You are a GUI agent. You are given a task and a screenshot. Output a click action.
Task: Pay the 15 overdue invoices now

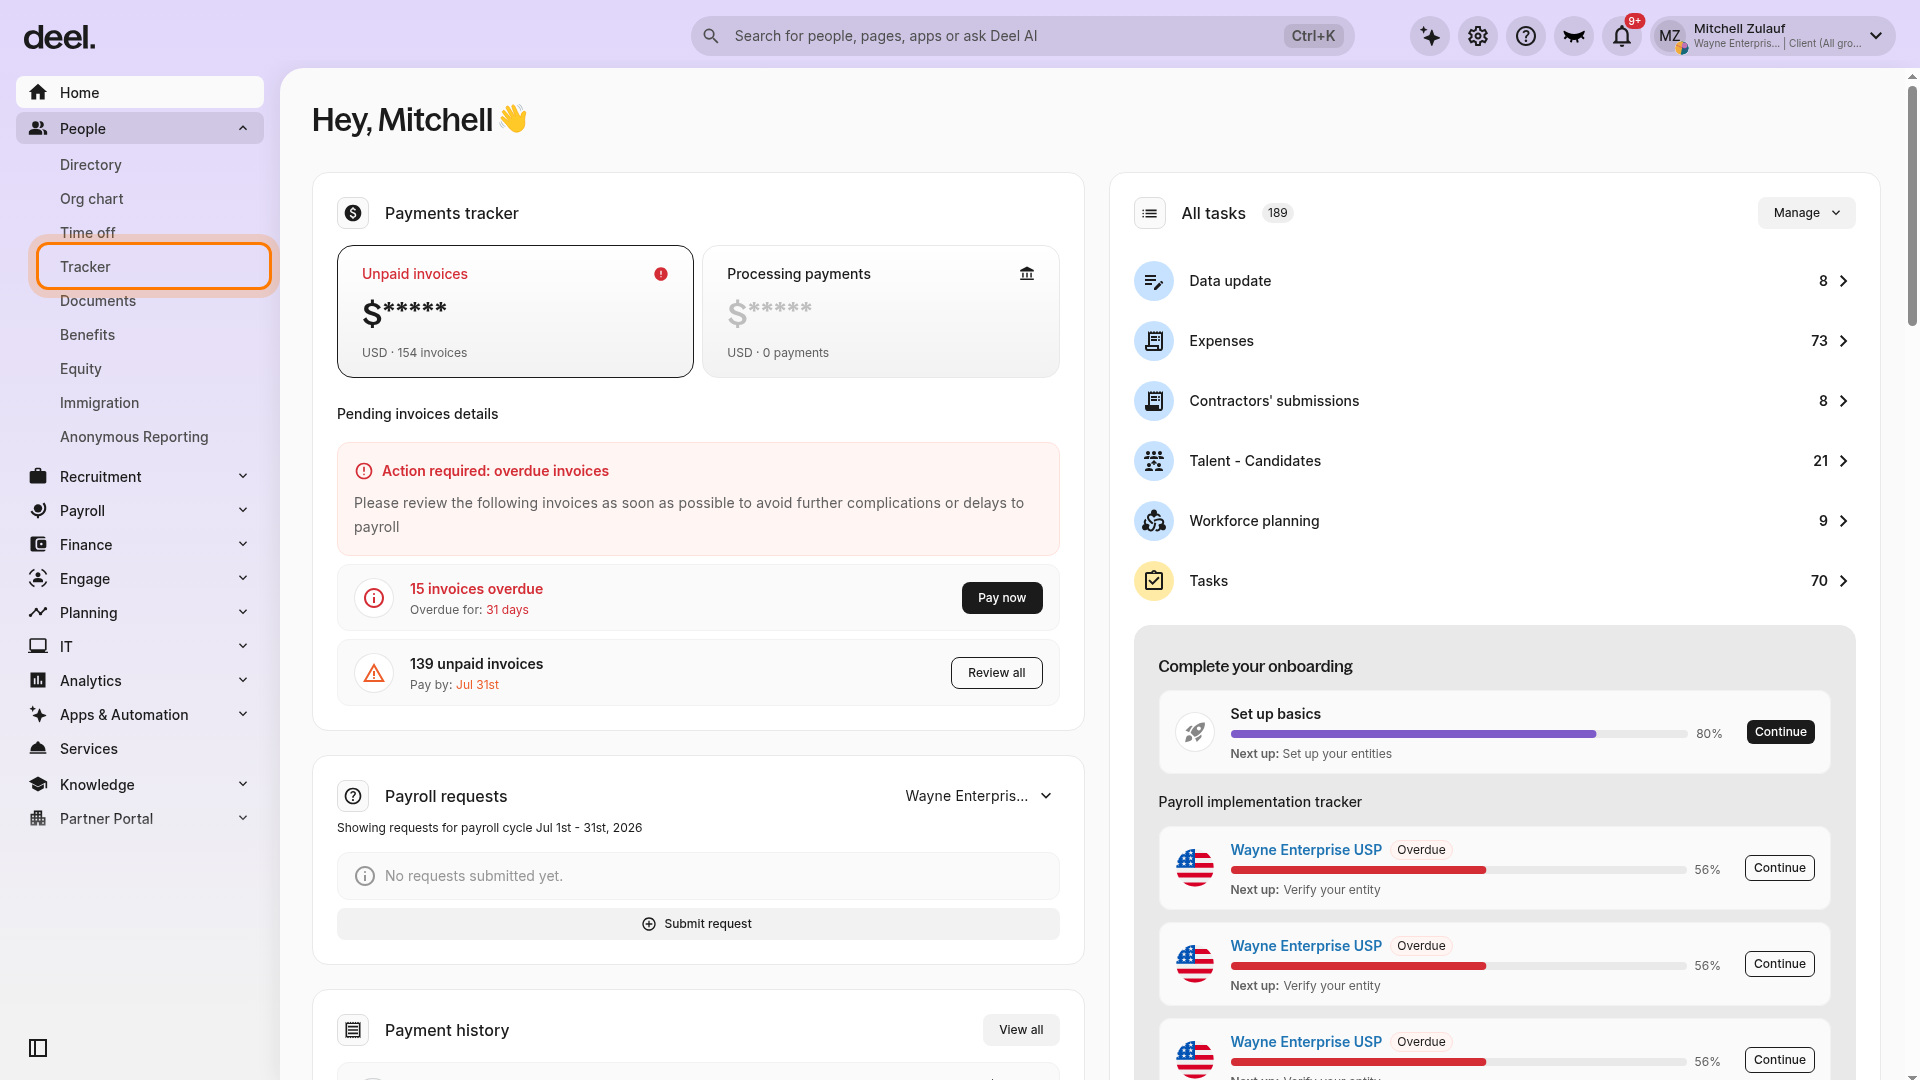coord(1002,598)
